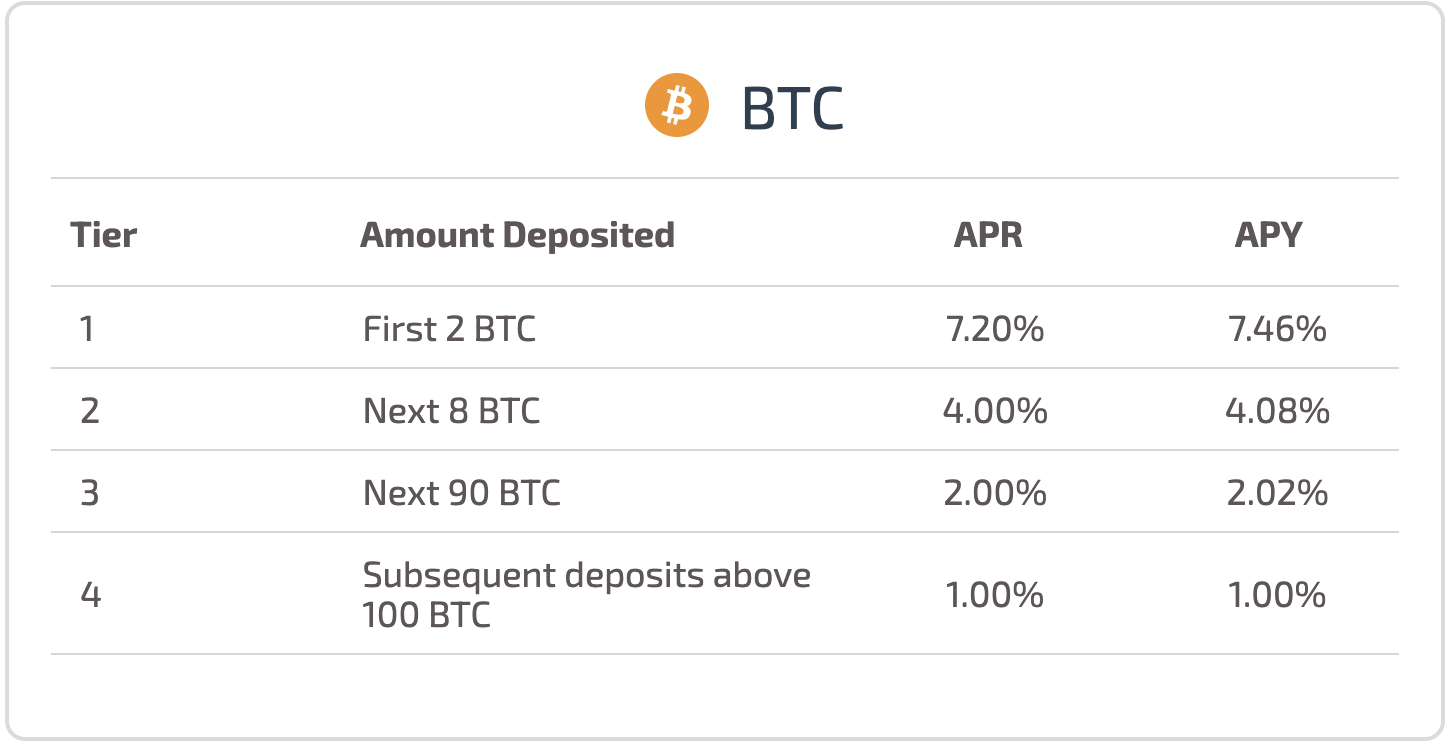Click the 7.46% APY value
The image size is (1449, 755).
tap(1277, 329)
